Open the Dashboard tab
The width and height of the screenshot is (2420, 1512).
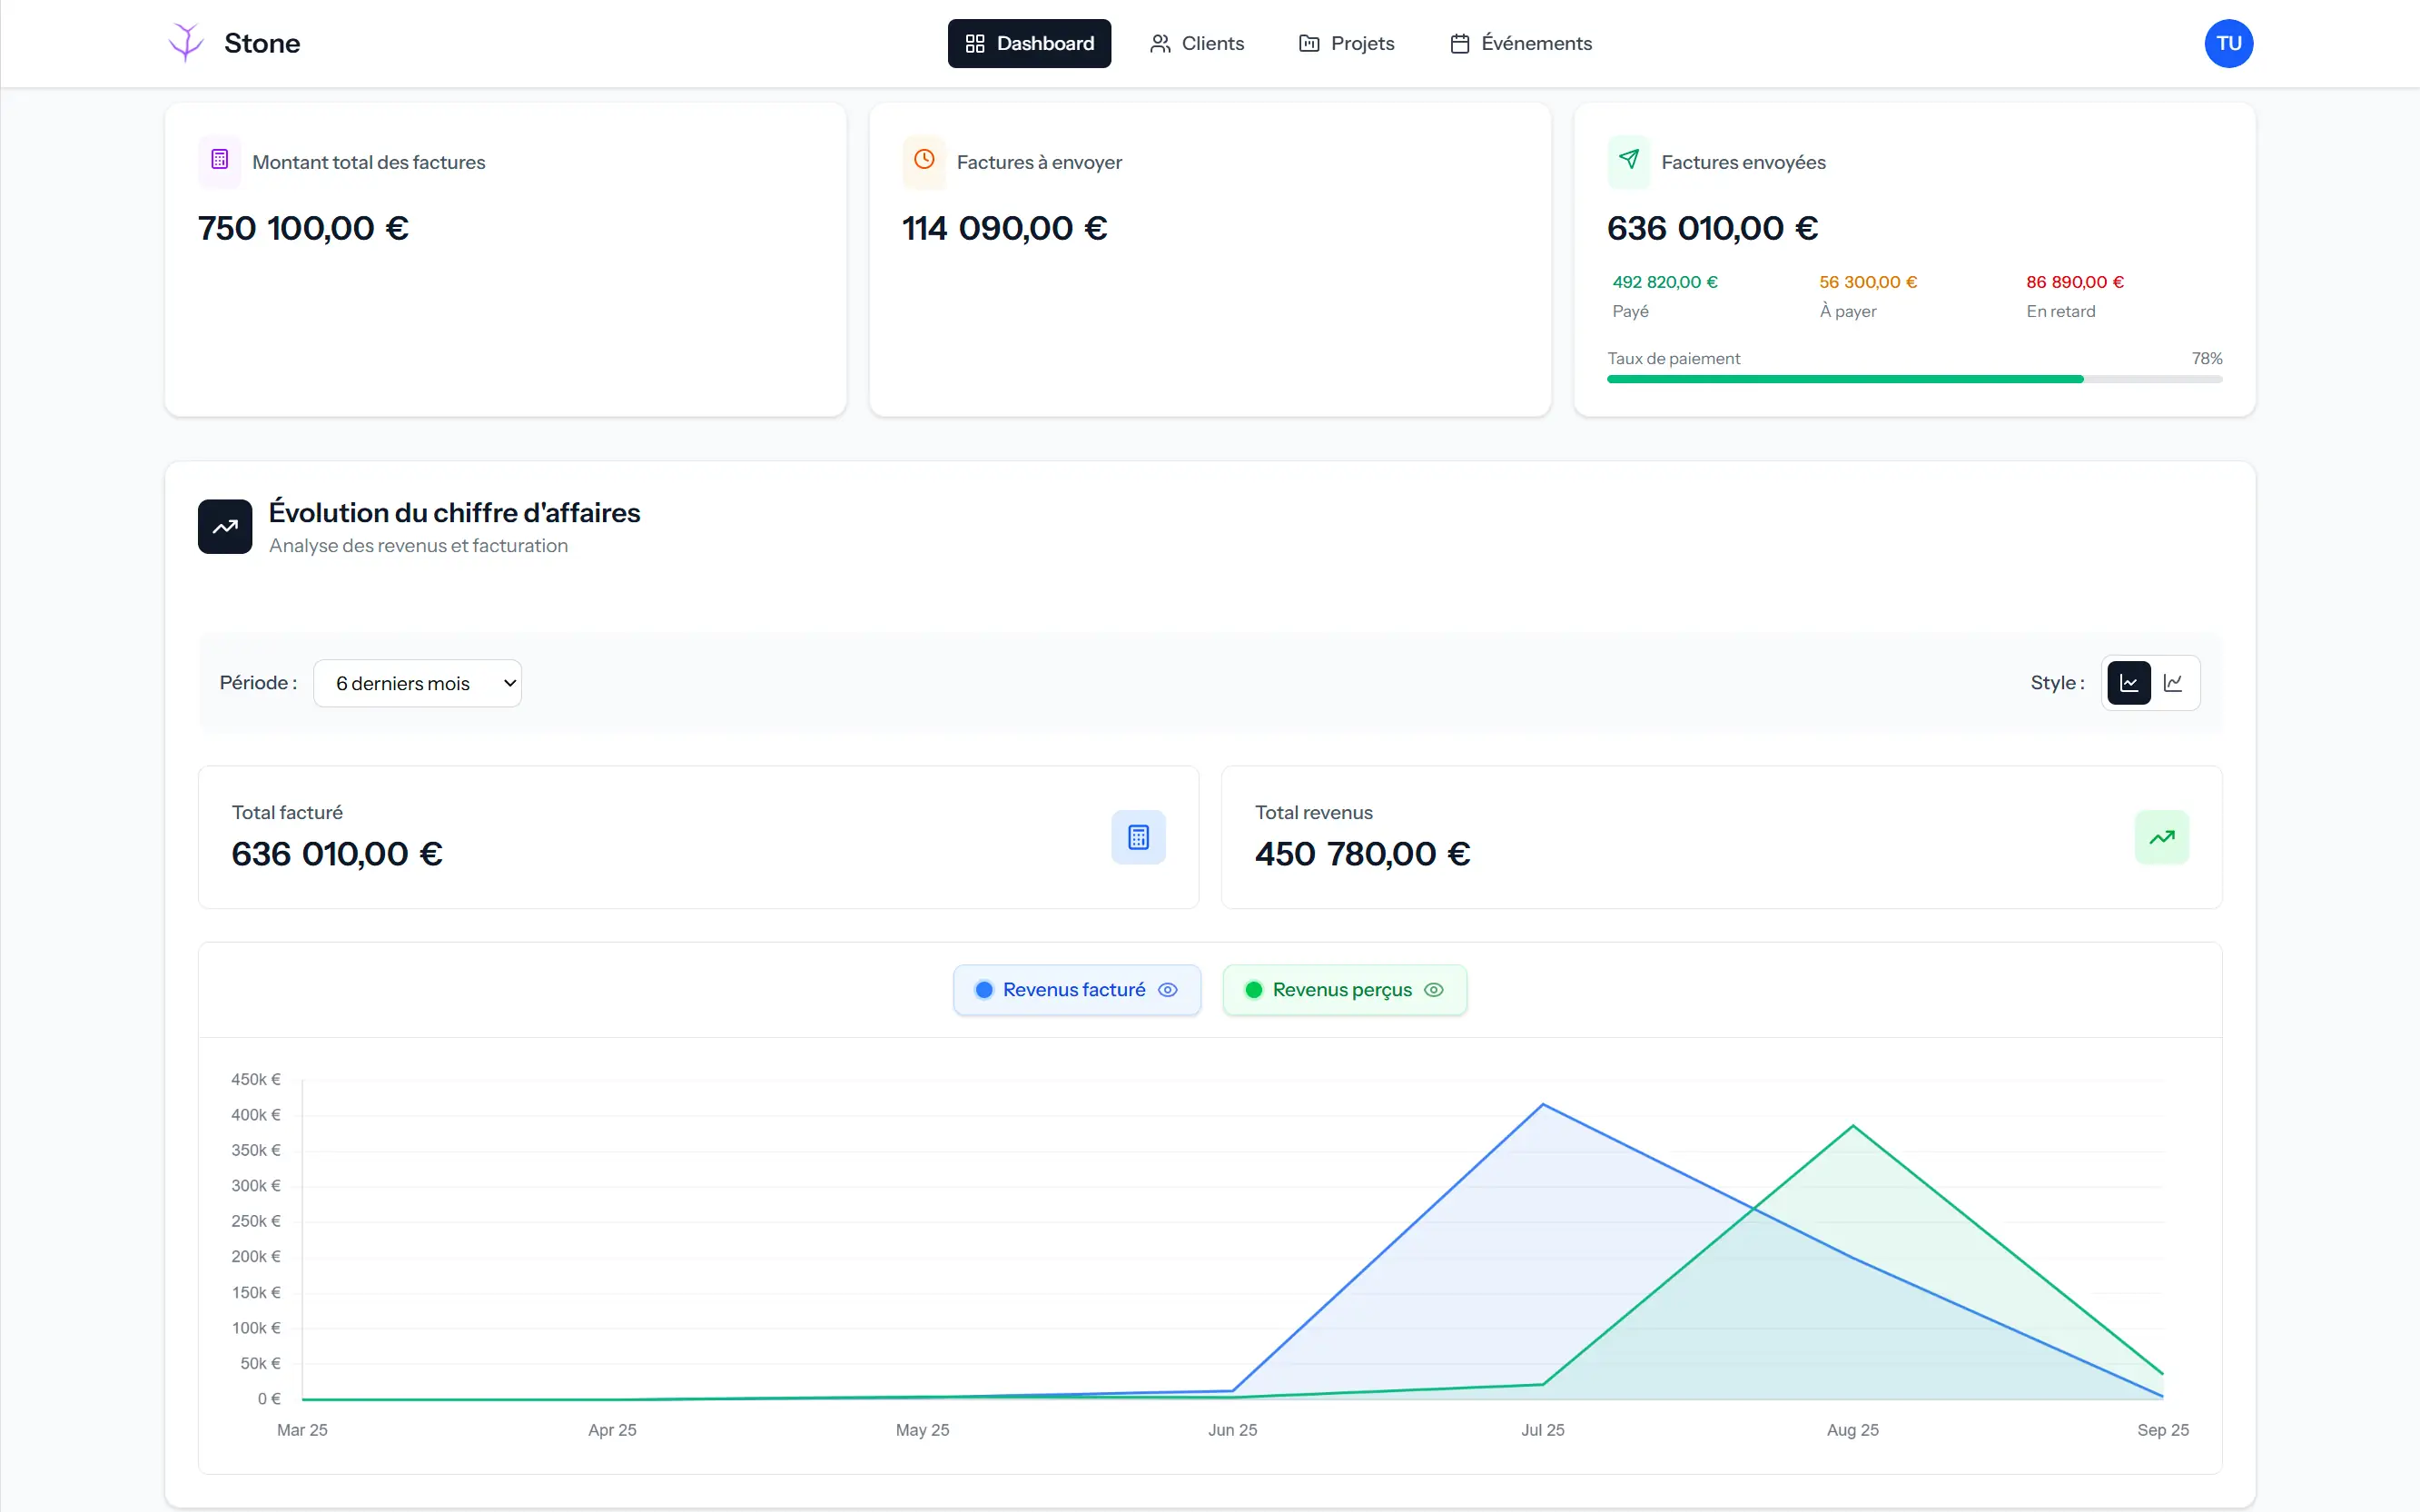(1029, 43)
